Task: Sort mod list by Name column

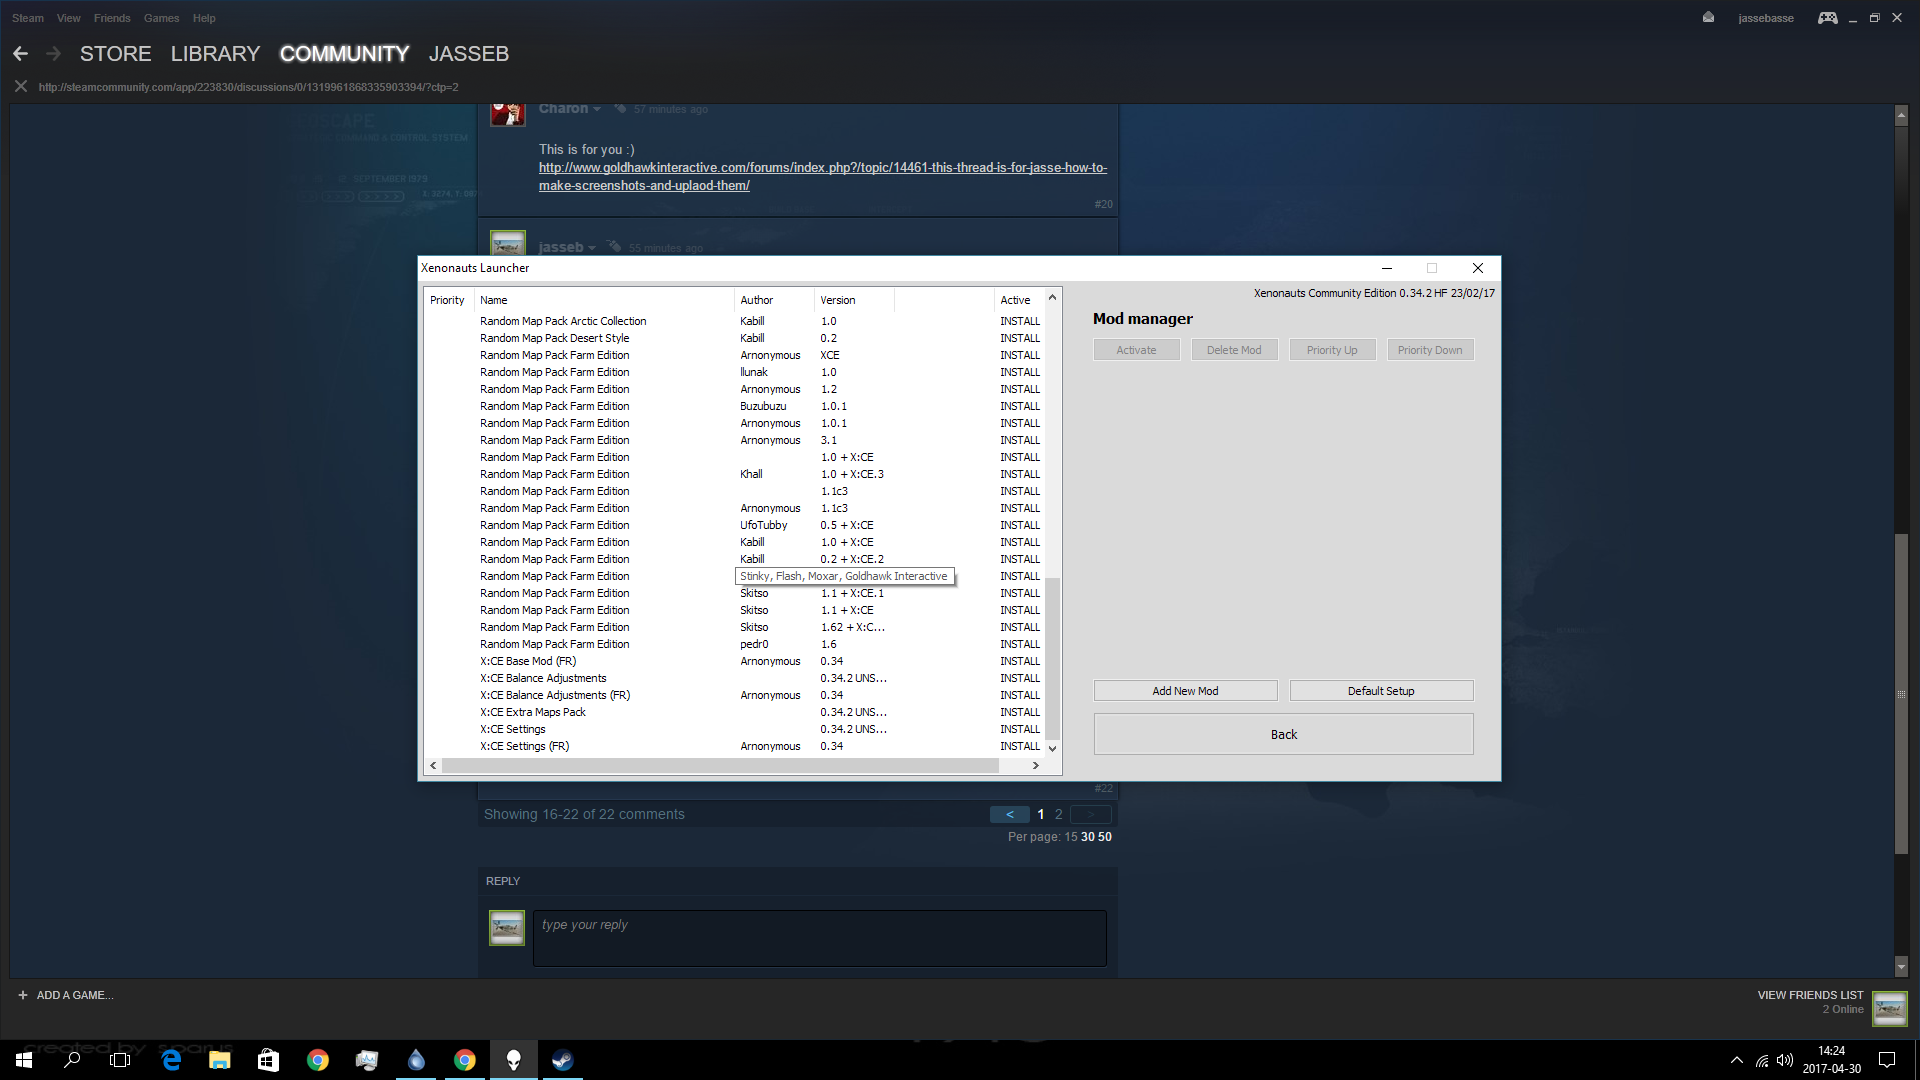Action: [x=603, y=300]
